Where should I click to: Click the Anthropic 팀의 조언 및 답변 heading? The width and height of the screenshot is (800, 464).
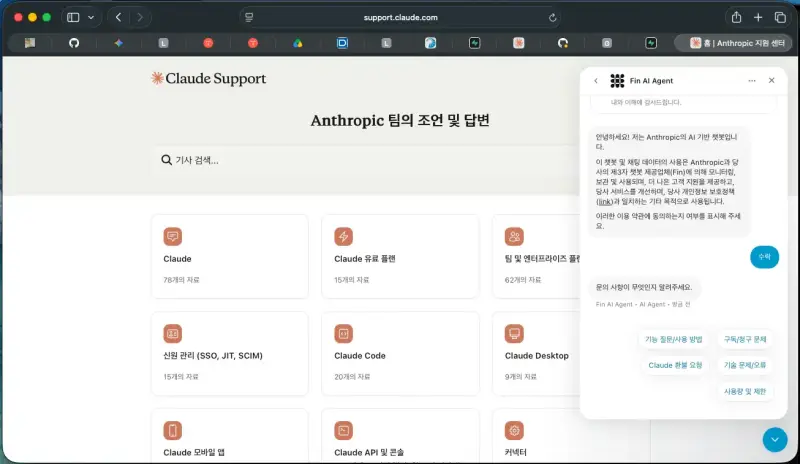tap(400, 120)
